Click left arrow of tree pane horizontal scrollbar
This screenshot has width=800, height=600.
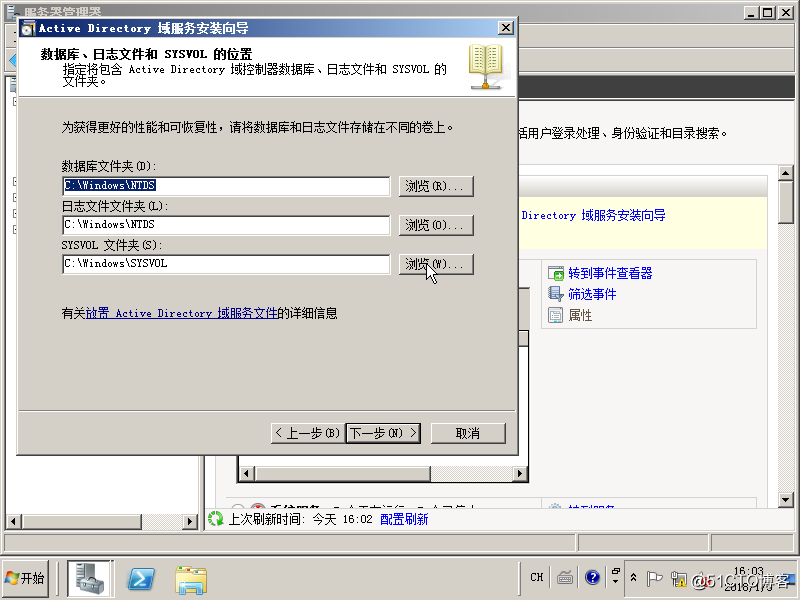[x=13, y=521]
